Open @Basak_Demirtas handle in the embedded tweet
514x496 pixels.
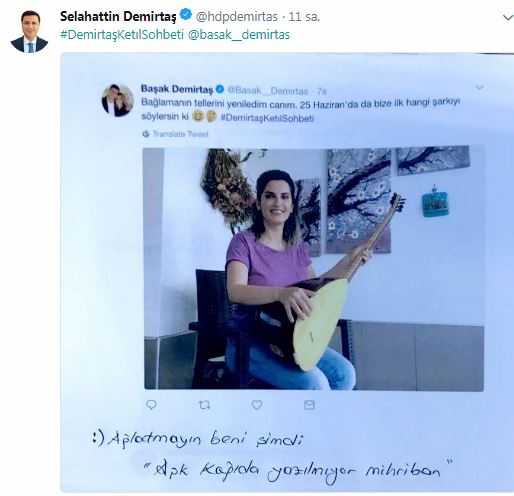click(x=268, y=91)
